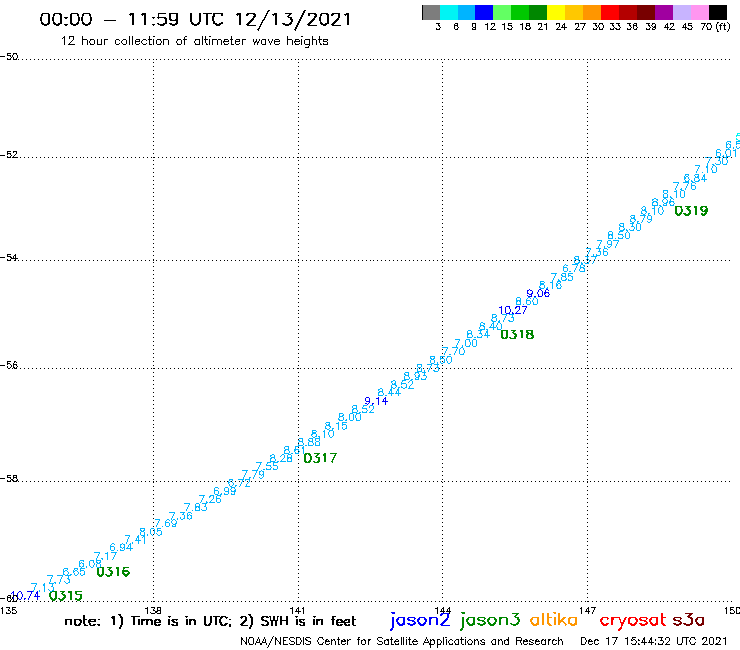Select the orange 30 ft legend swatch
Image resolution: width=740 pixels, height=650 pixels.
pos(592,13)
